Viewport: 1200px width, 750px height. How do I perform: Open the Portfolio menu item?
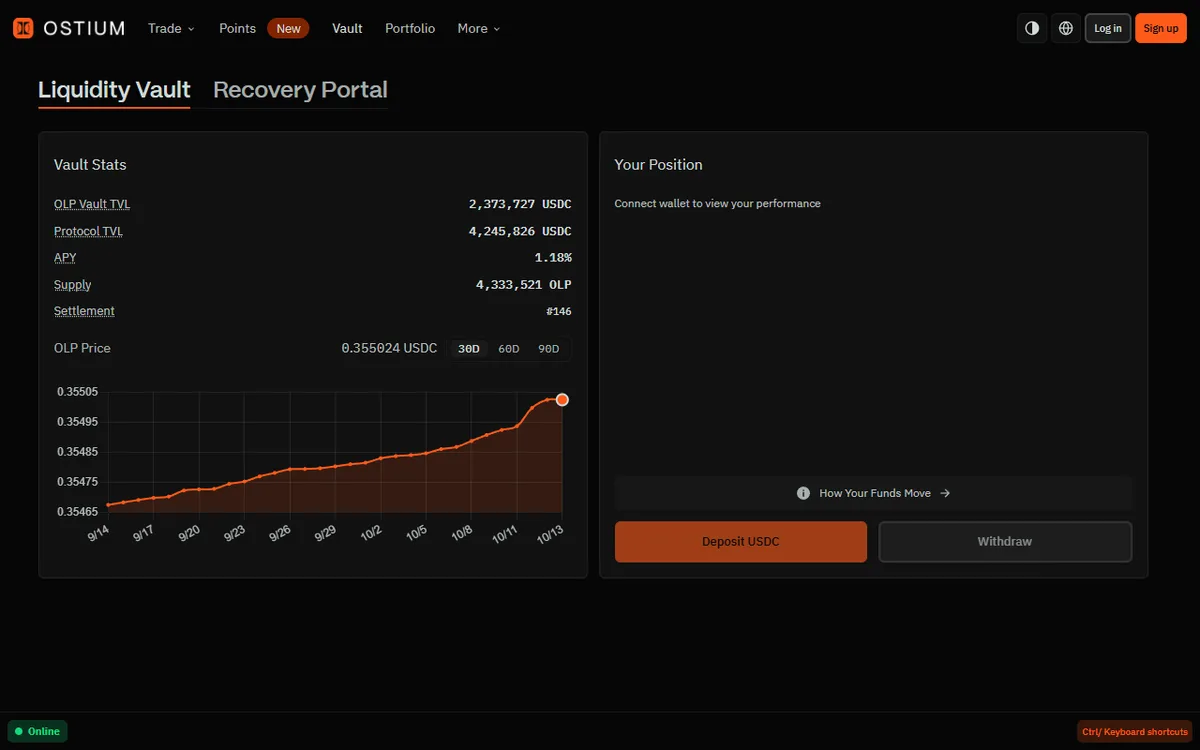click(x=410, y=28)
